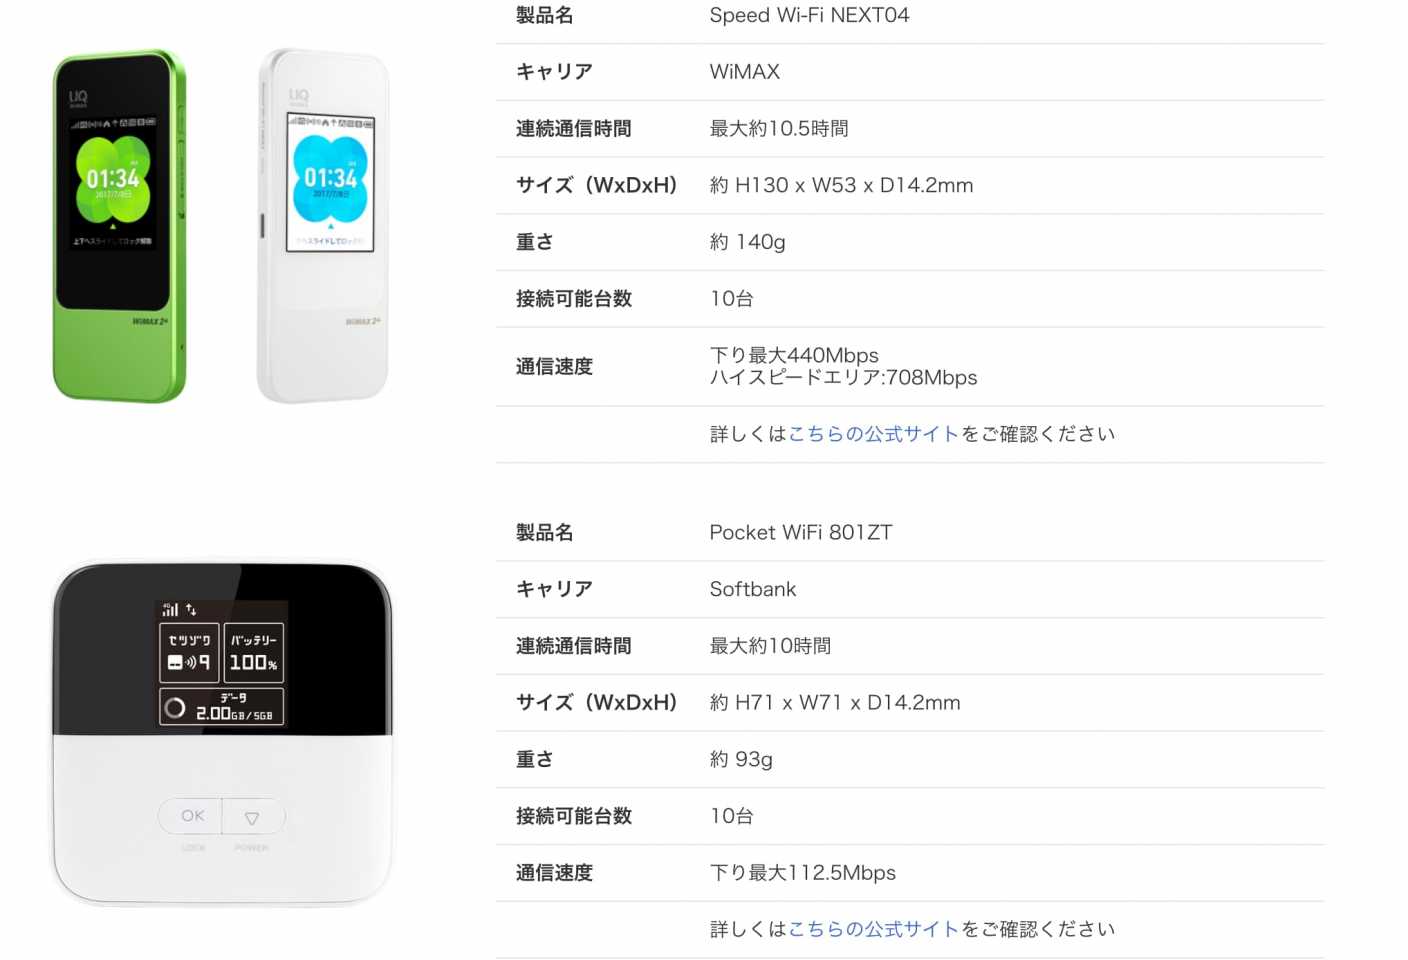The width and height of the screenshot is (1408, 960).
Task: Click the Softbank carrier value
Action: pyautogui.click(x=753, y=589)
